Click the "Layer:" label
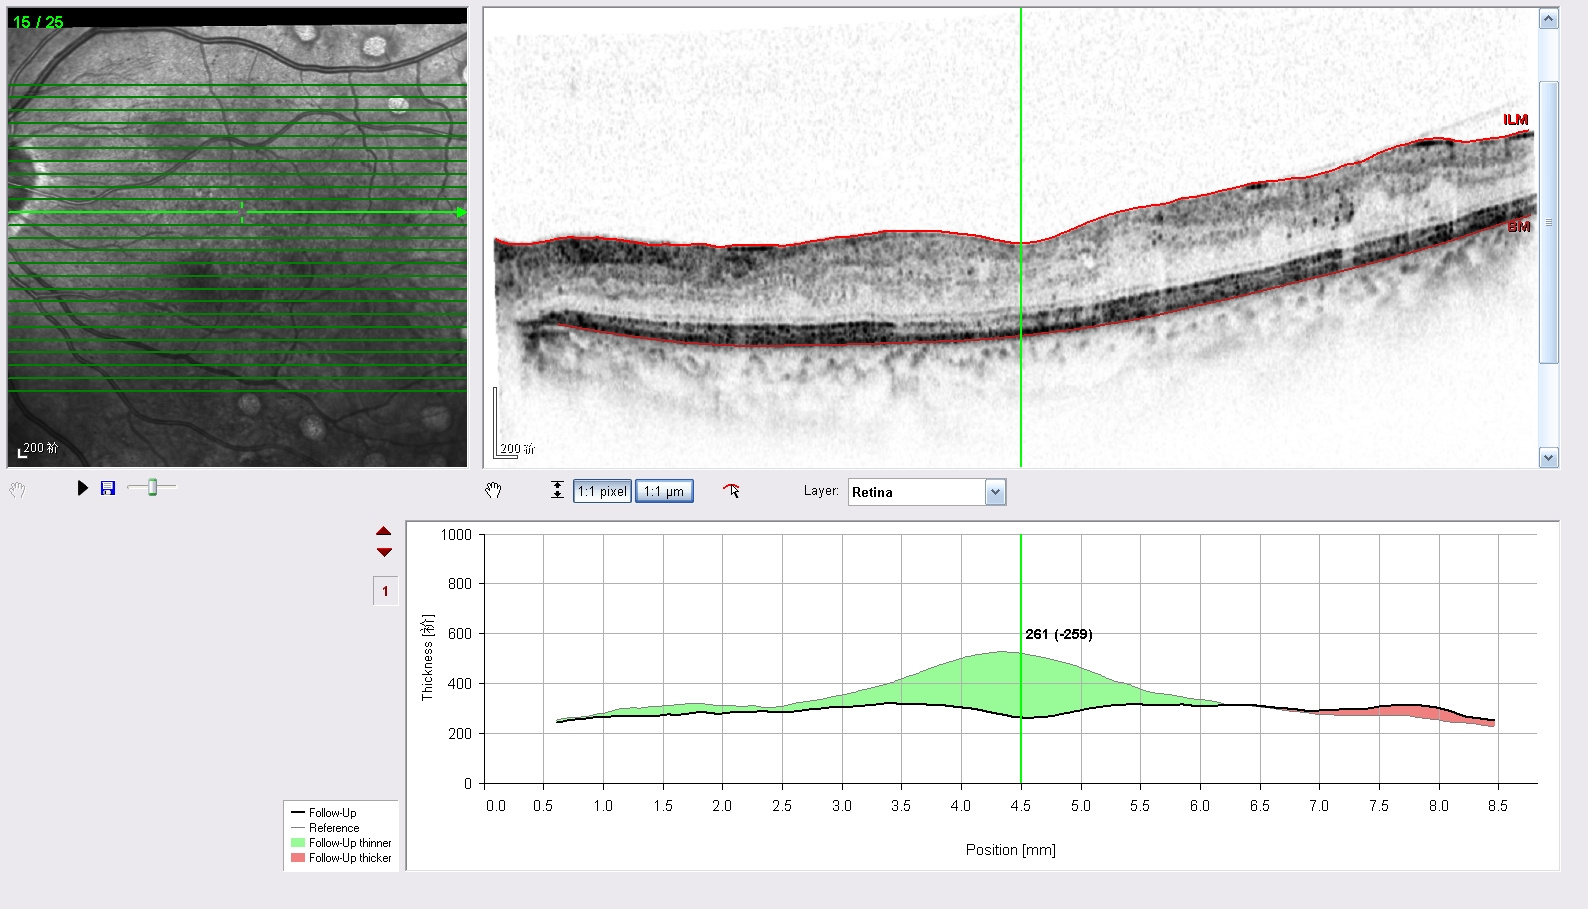1588x909 pixels. click(x=821, y=491)
